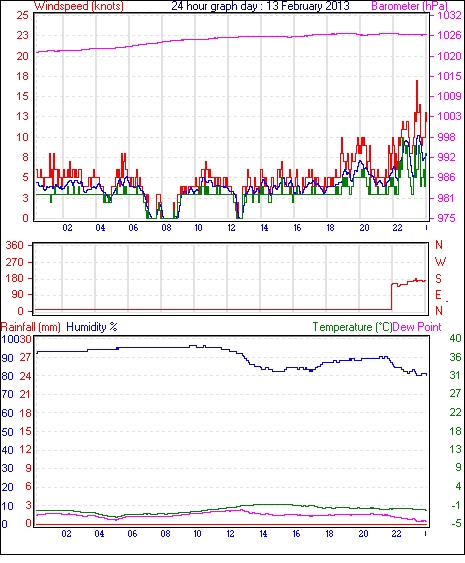The height and width of the screenshot is (563, 465).
Task: Click the 40 degree temperature scale value
Action: click(455, 338)
